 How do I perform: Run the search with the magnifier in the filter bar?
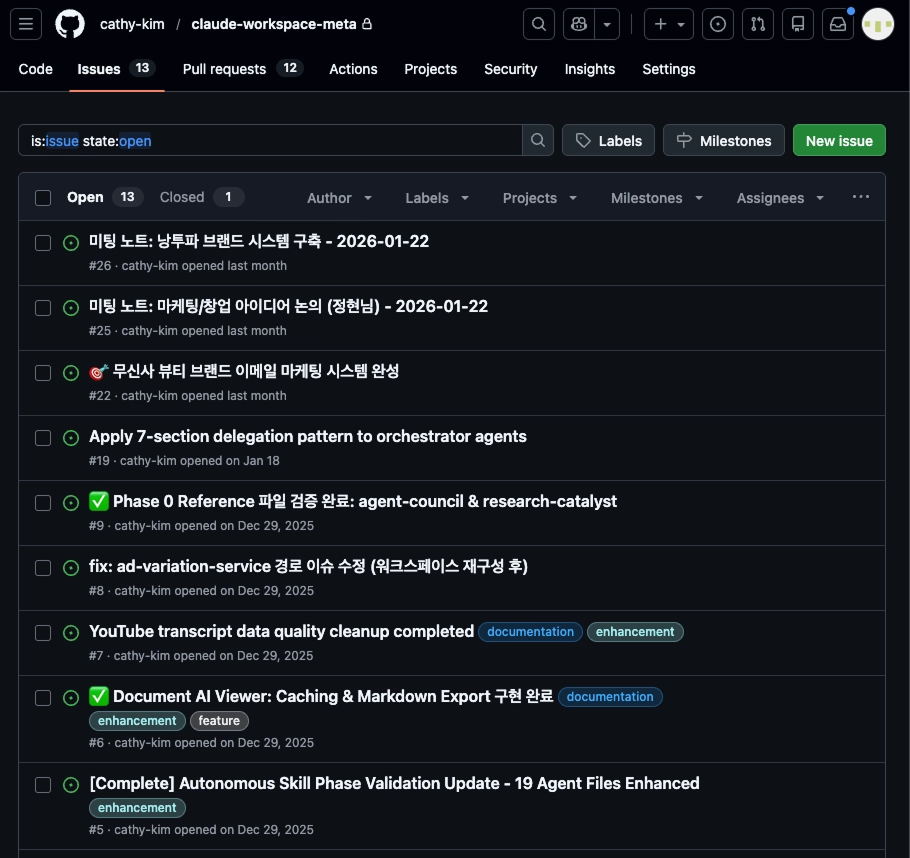[537, 140]
